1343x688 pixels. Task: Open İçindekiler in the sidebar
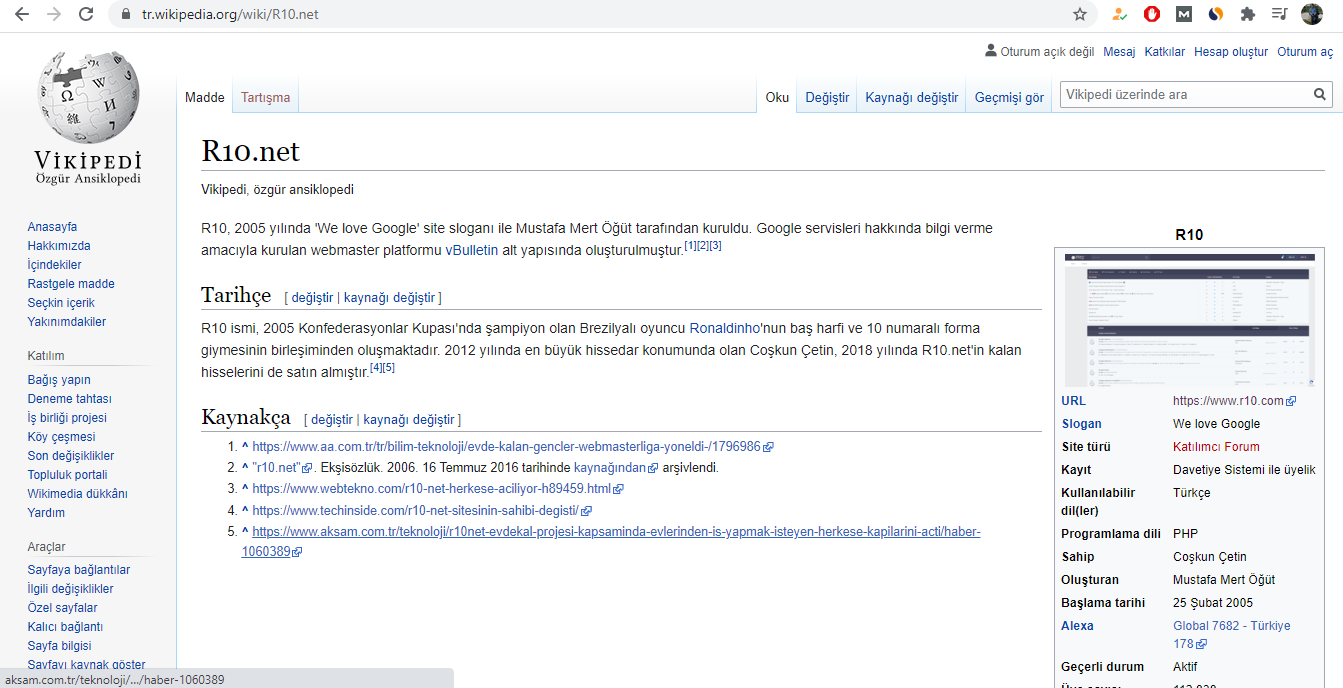click(x=54, y=265)
